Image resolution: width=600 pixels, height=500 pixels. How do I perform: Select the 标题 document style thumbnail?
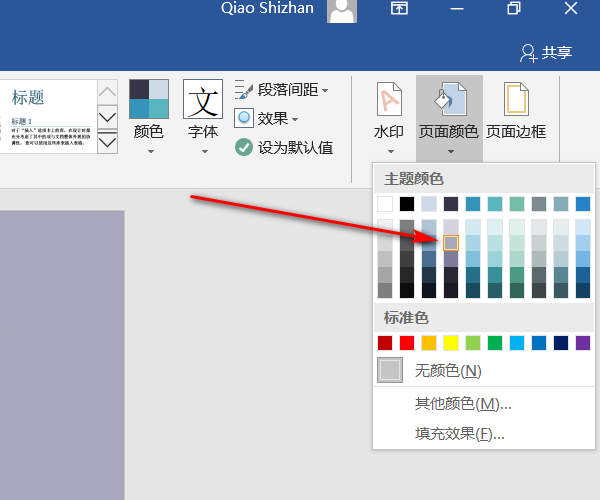(48, 117)
